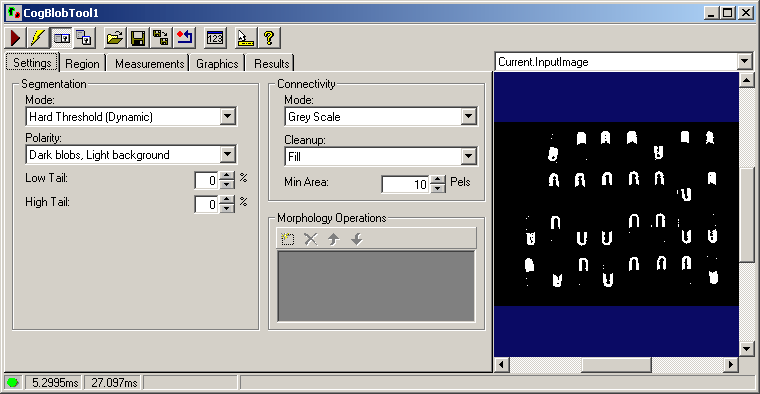Increase the Low Tail value
The width and height of the screenshot is (760, 394).
227,176
